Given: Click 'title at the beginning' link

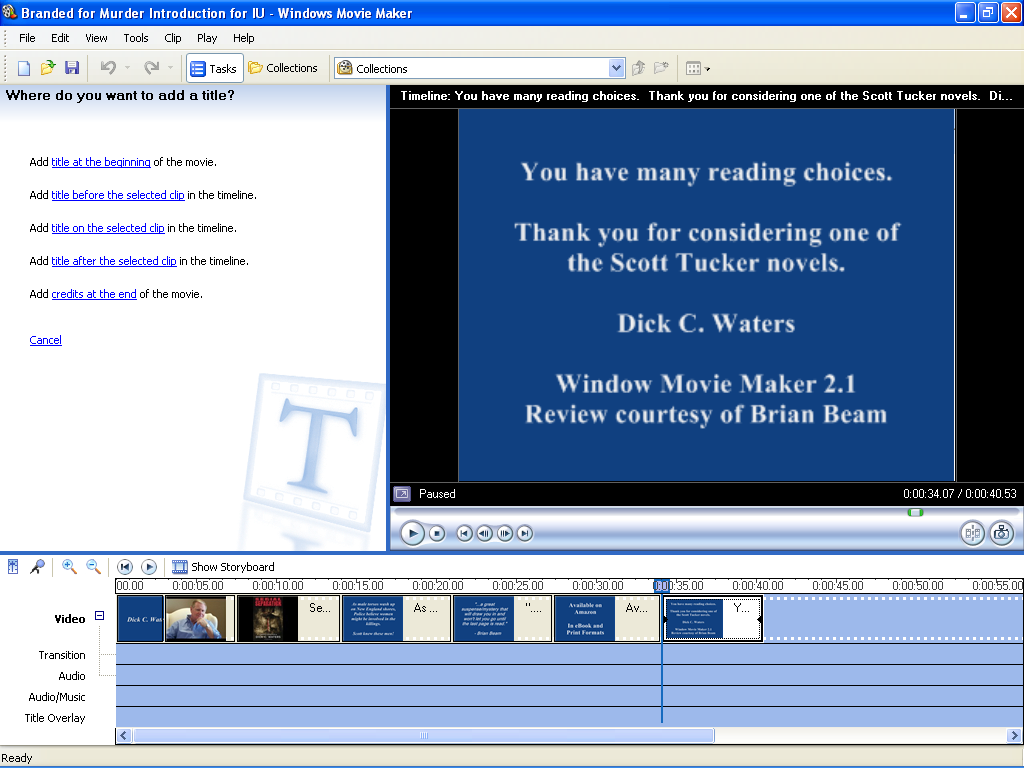Looking at the screenshot, I should point(101,162).
